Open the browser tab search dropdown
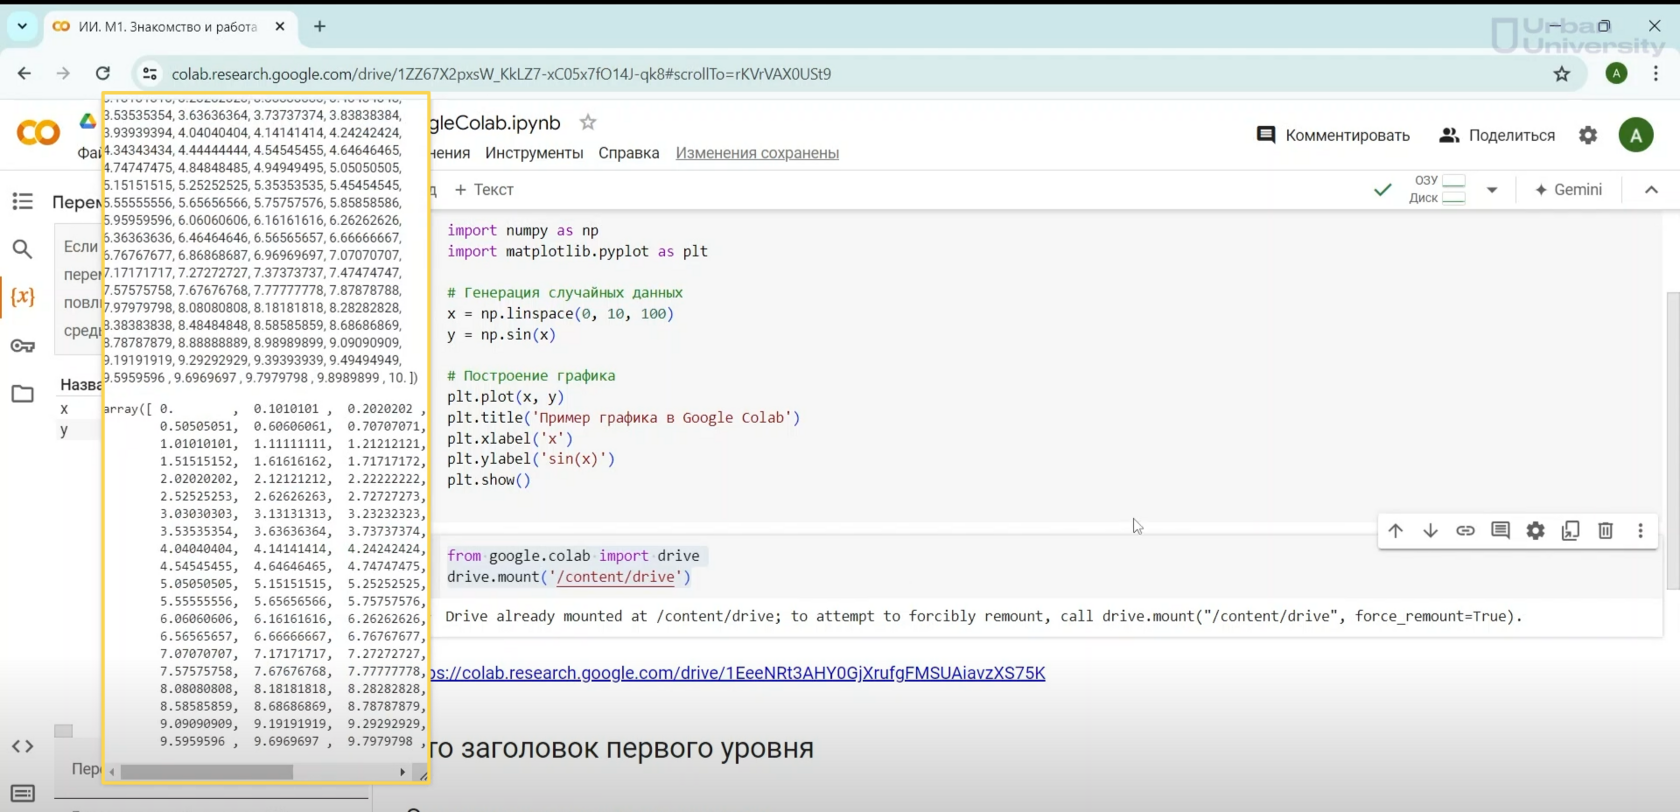Screen dimensions: 1680x812 click(x=22, y=26)
